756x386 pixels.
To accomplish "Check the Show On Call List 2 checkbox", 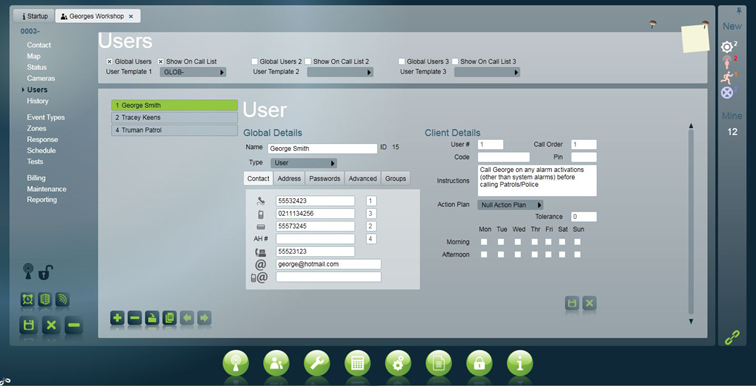I will point(308,62).
